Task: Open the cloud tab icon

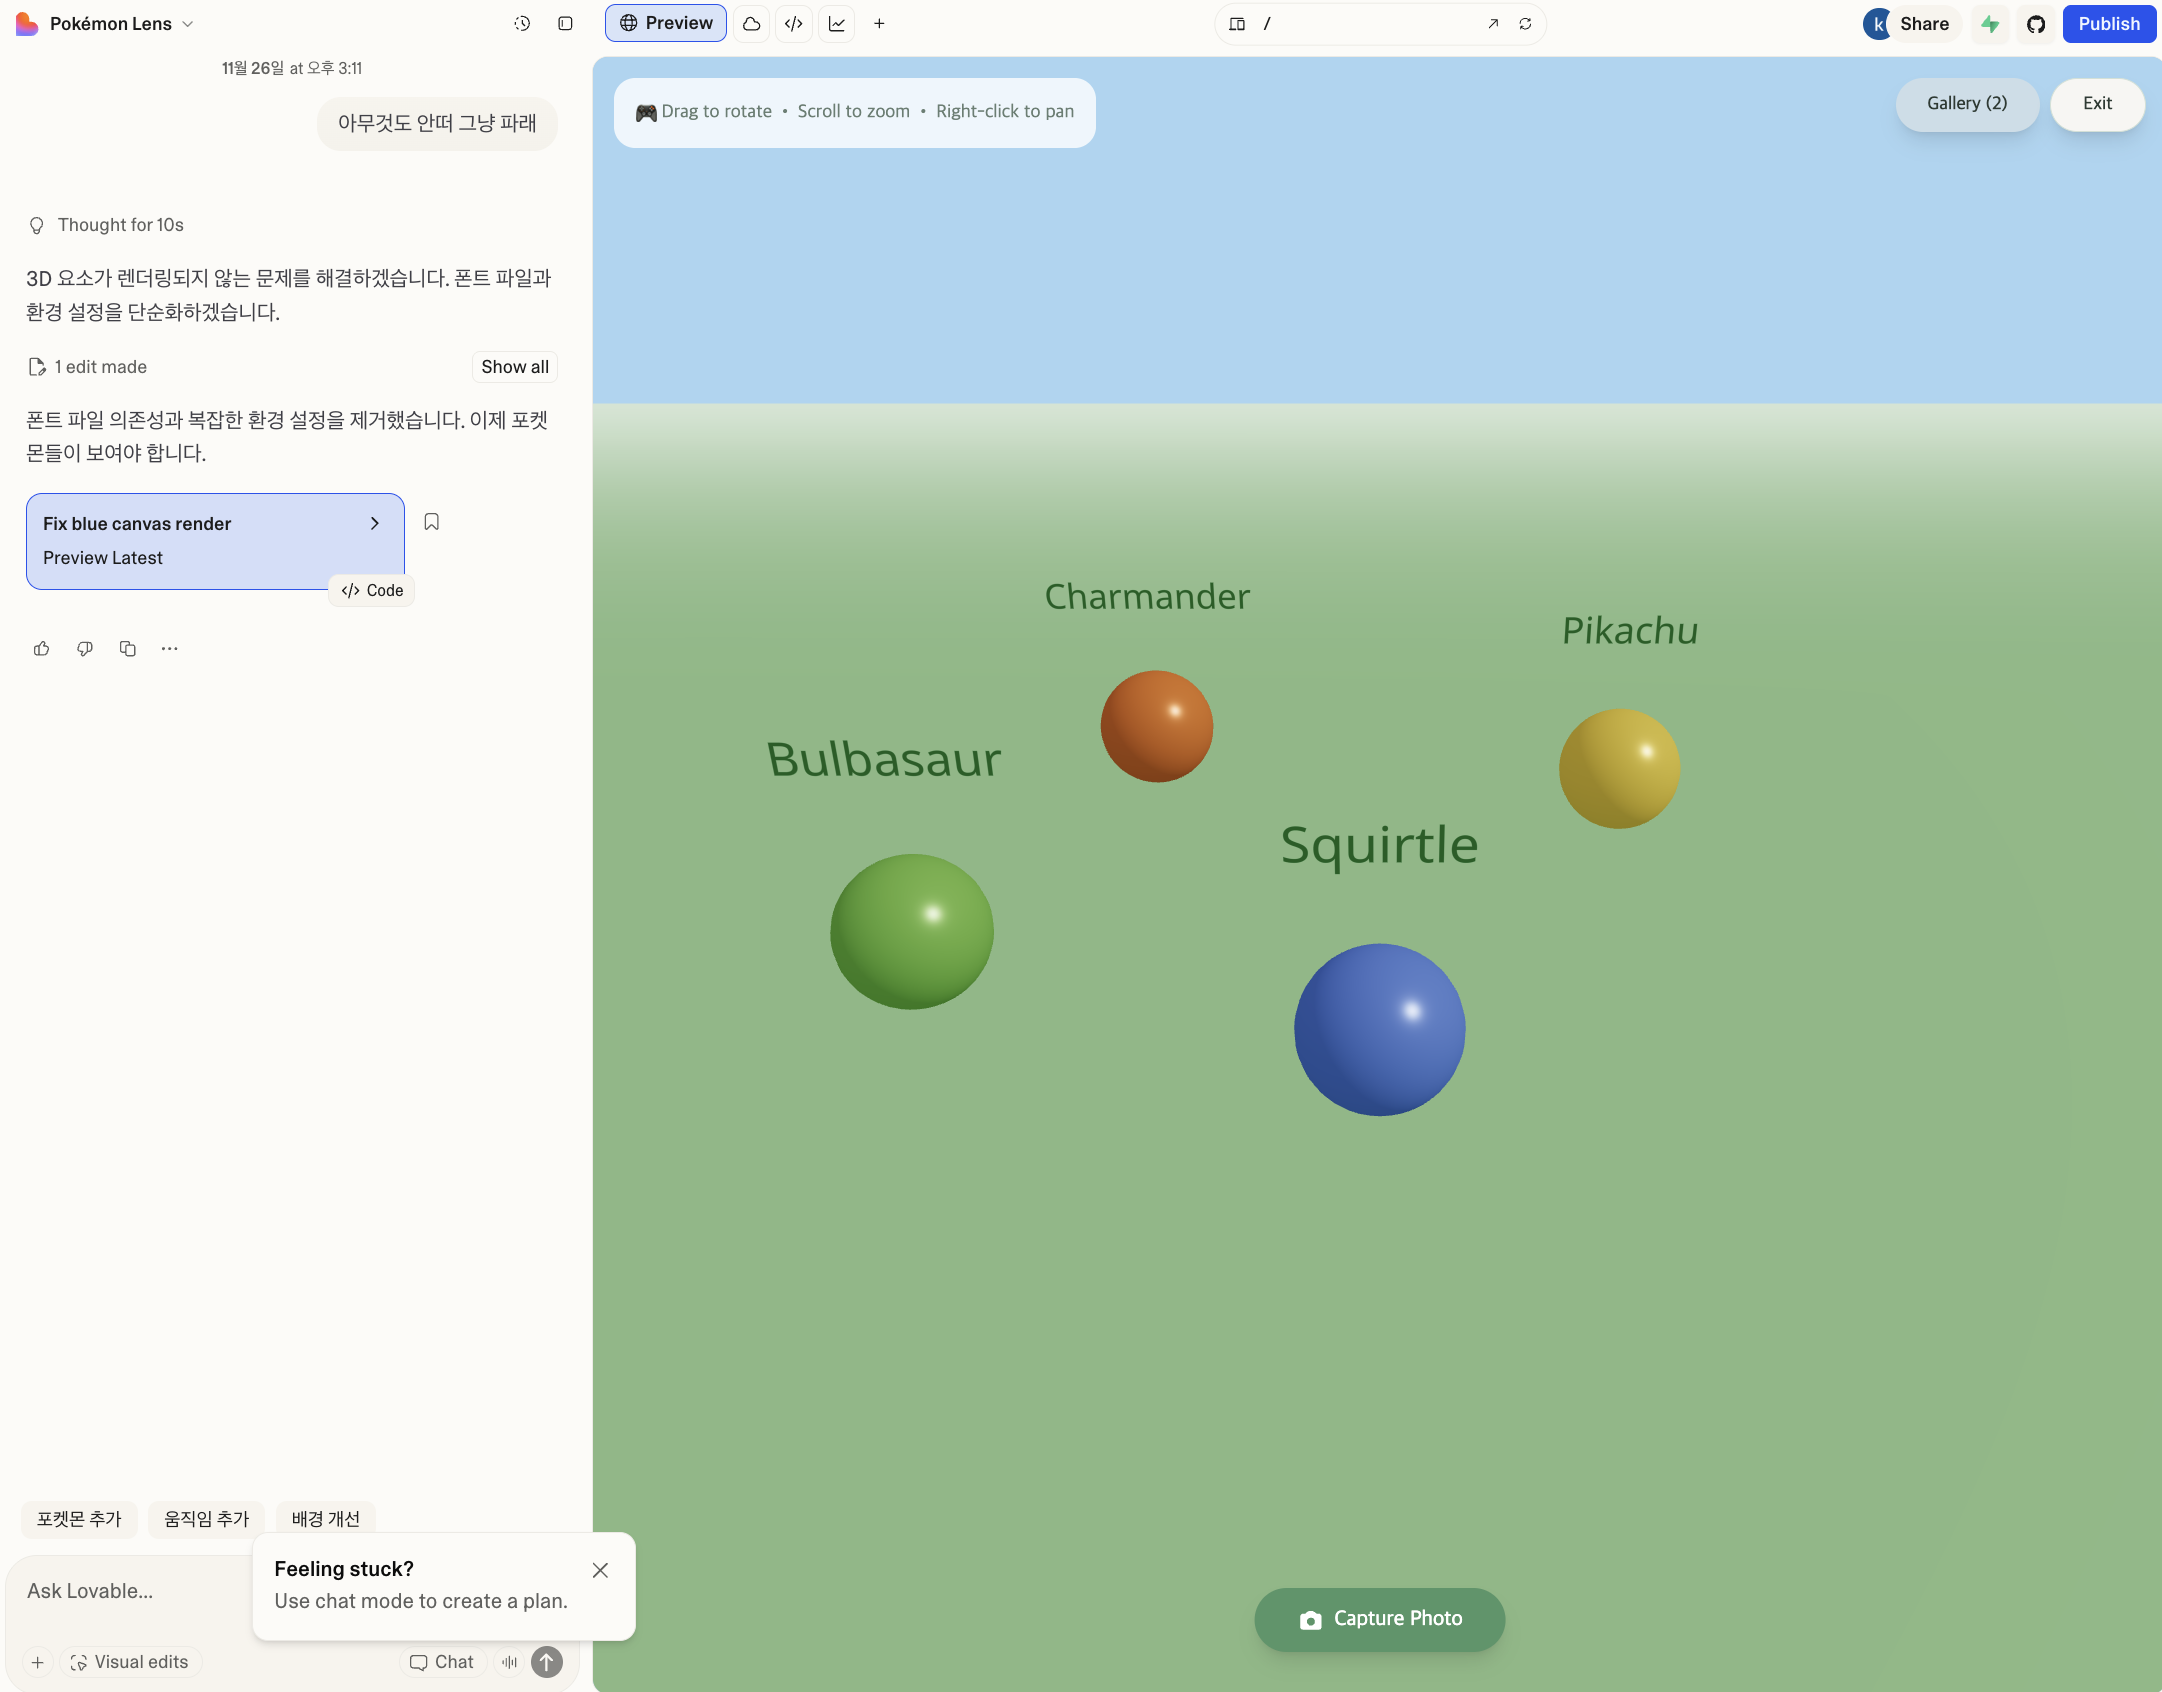Action: click(x=751, y=23)
